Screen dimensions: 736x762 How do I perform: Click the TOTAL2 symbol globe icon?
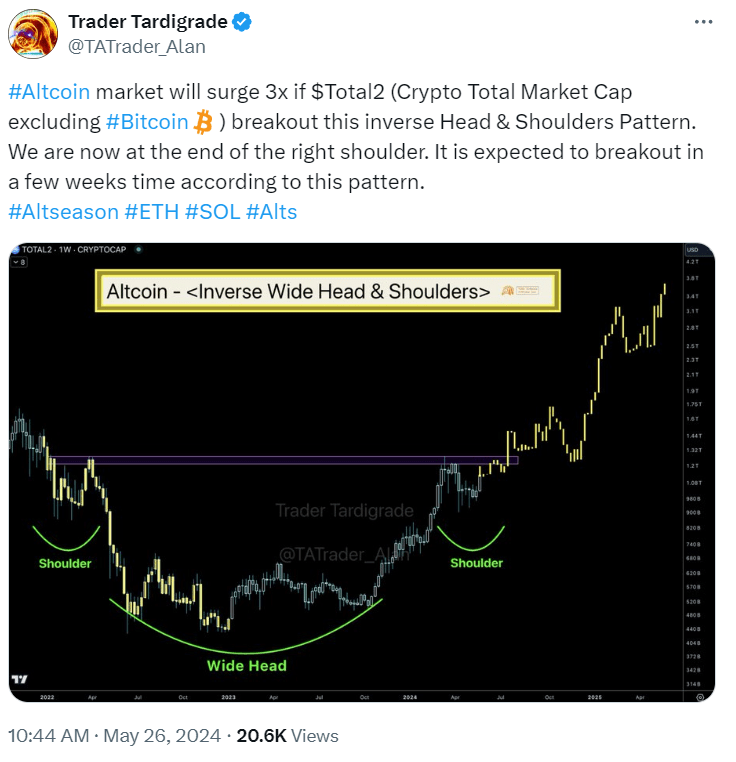pyautogui.click(x=15, y=250)
